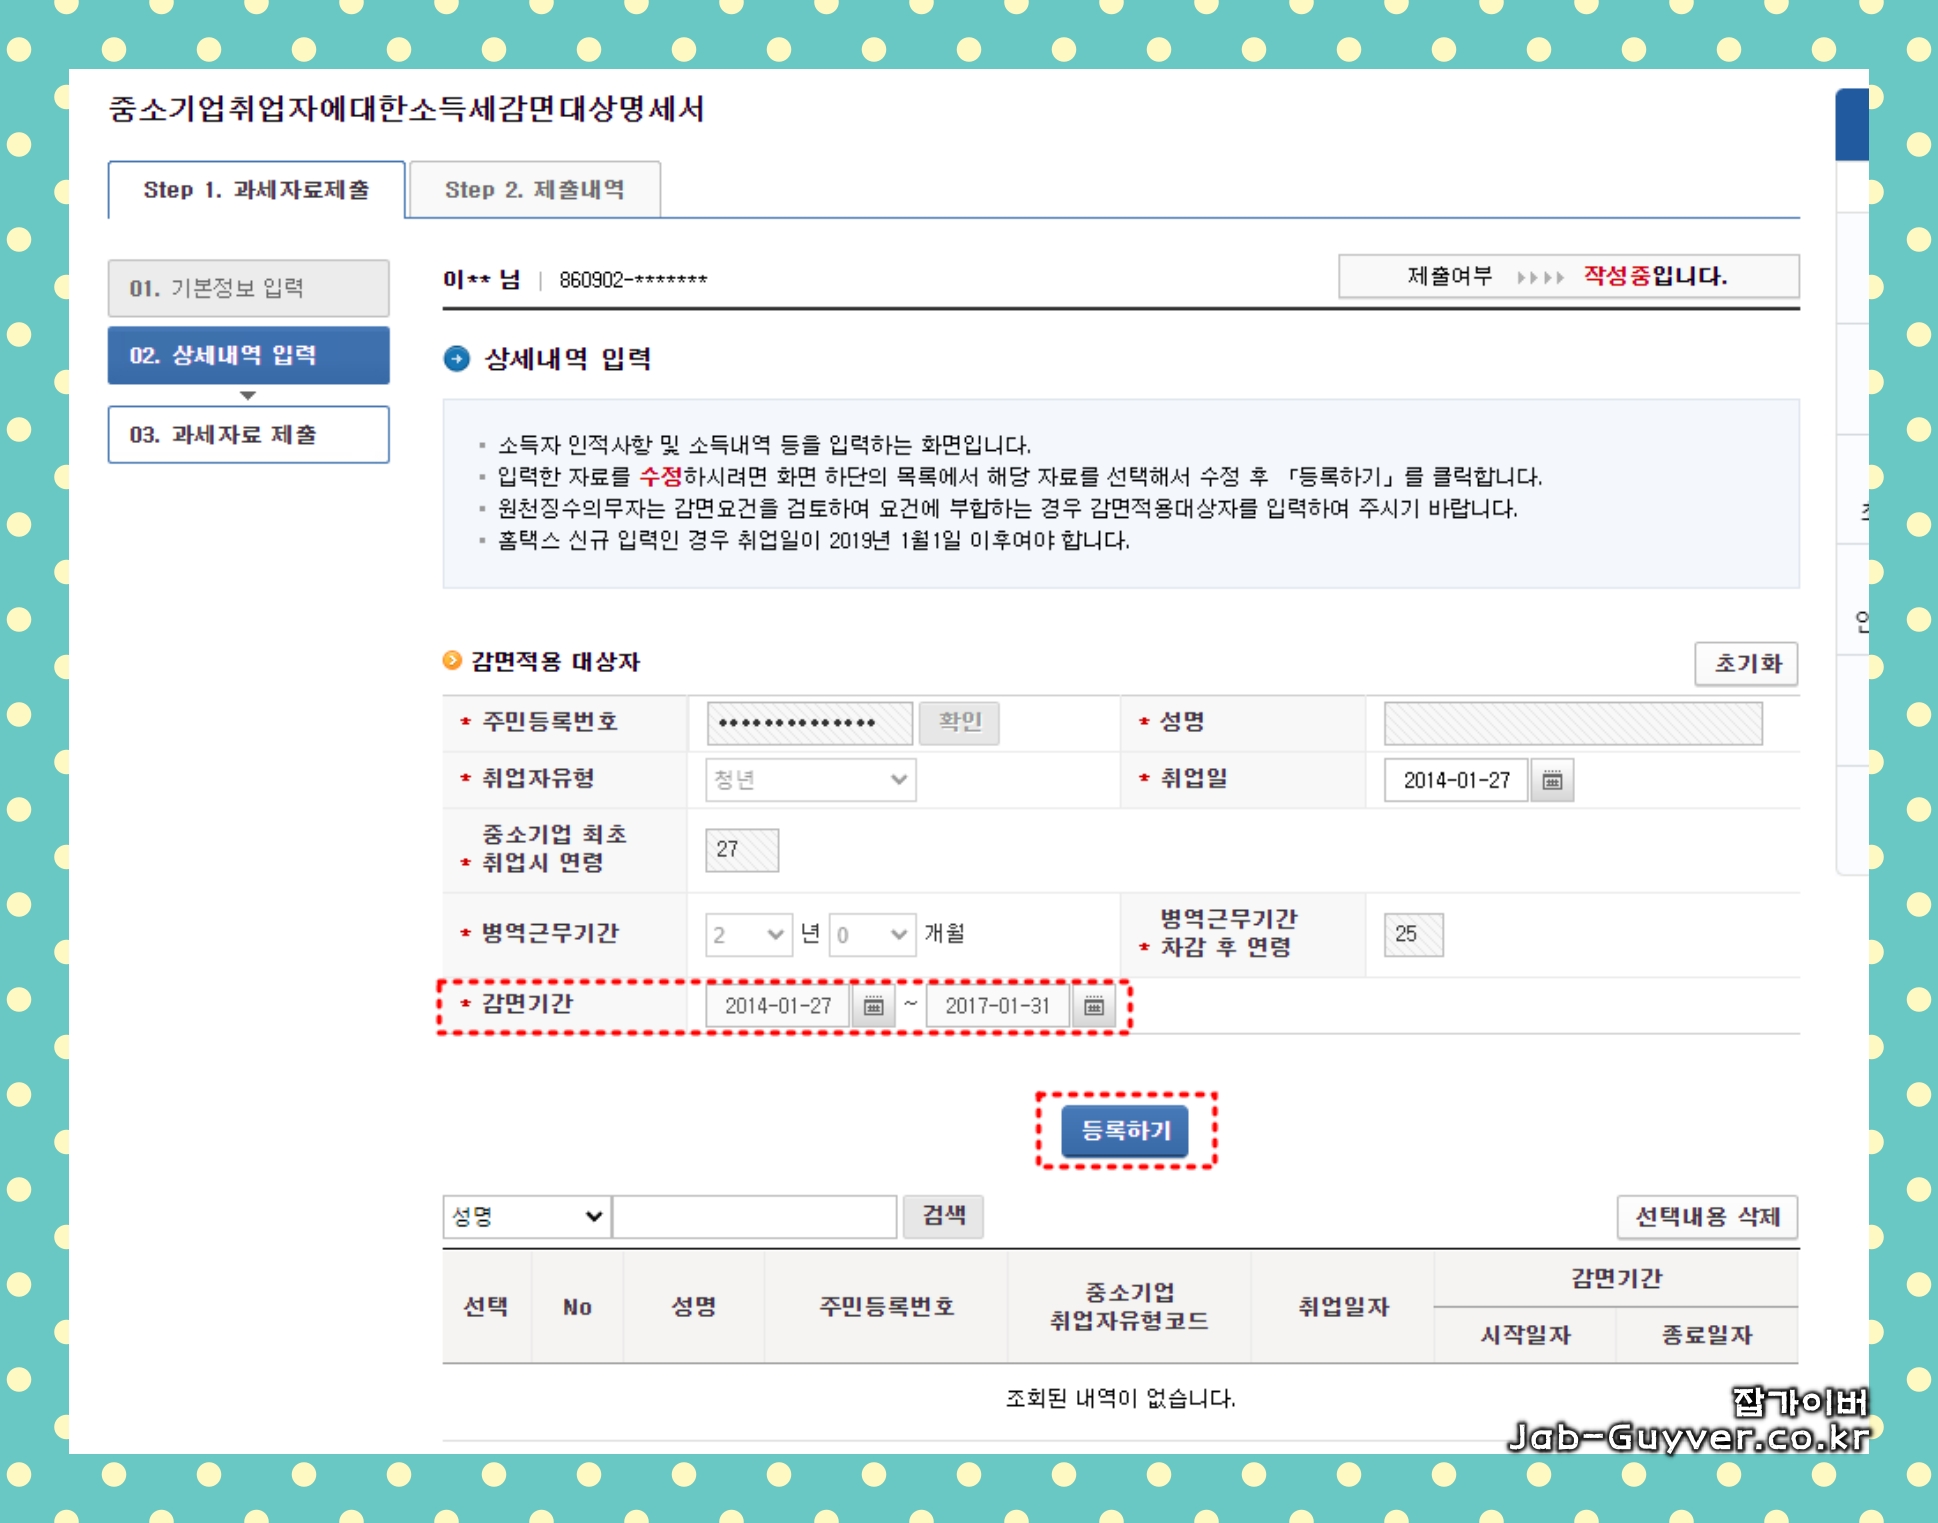Select the Step 1. 과세자료제출 tab
Image resolution: width=1938 pixels, height=1523 pixels.
click(254, 189)
